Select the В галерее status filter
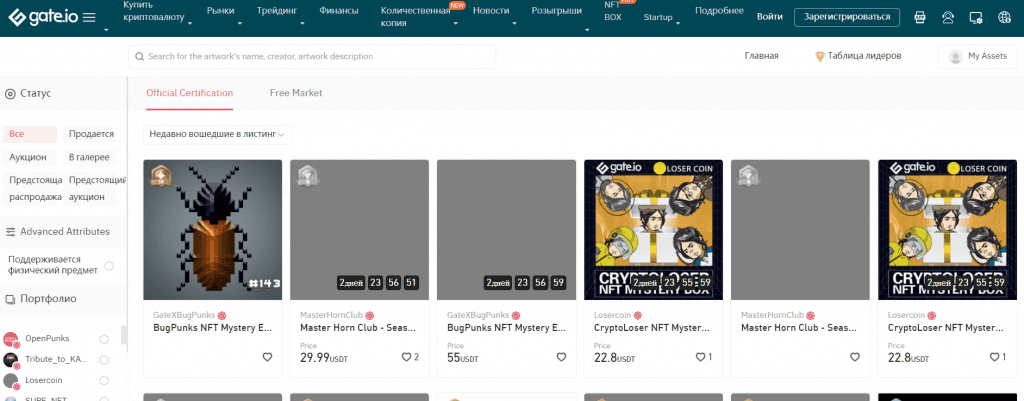This screenshot has height=401, width=1024. click(x=89, y=157)
